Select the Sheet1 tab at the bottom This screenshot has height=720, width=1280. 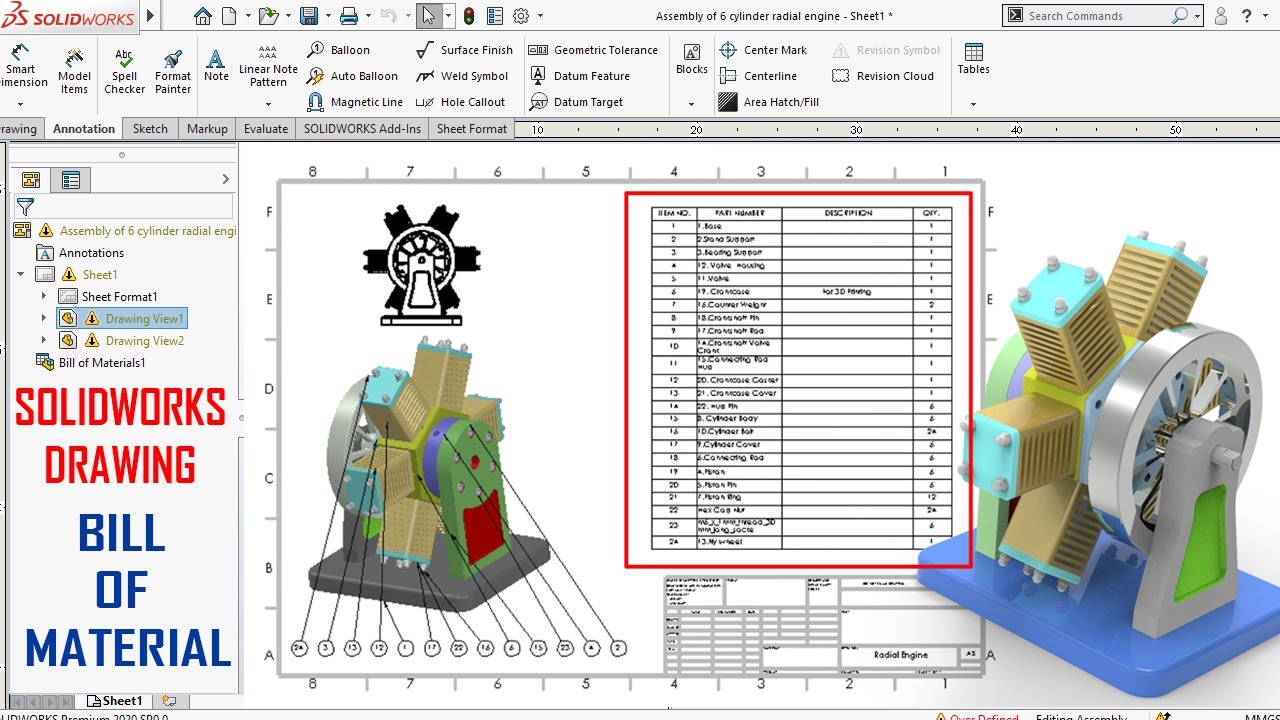(x=115, y=701)
